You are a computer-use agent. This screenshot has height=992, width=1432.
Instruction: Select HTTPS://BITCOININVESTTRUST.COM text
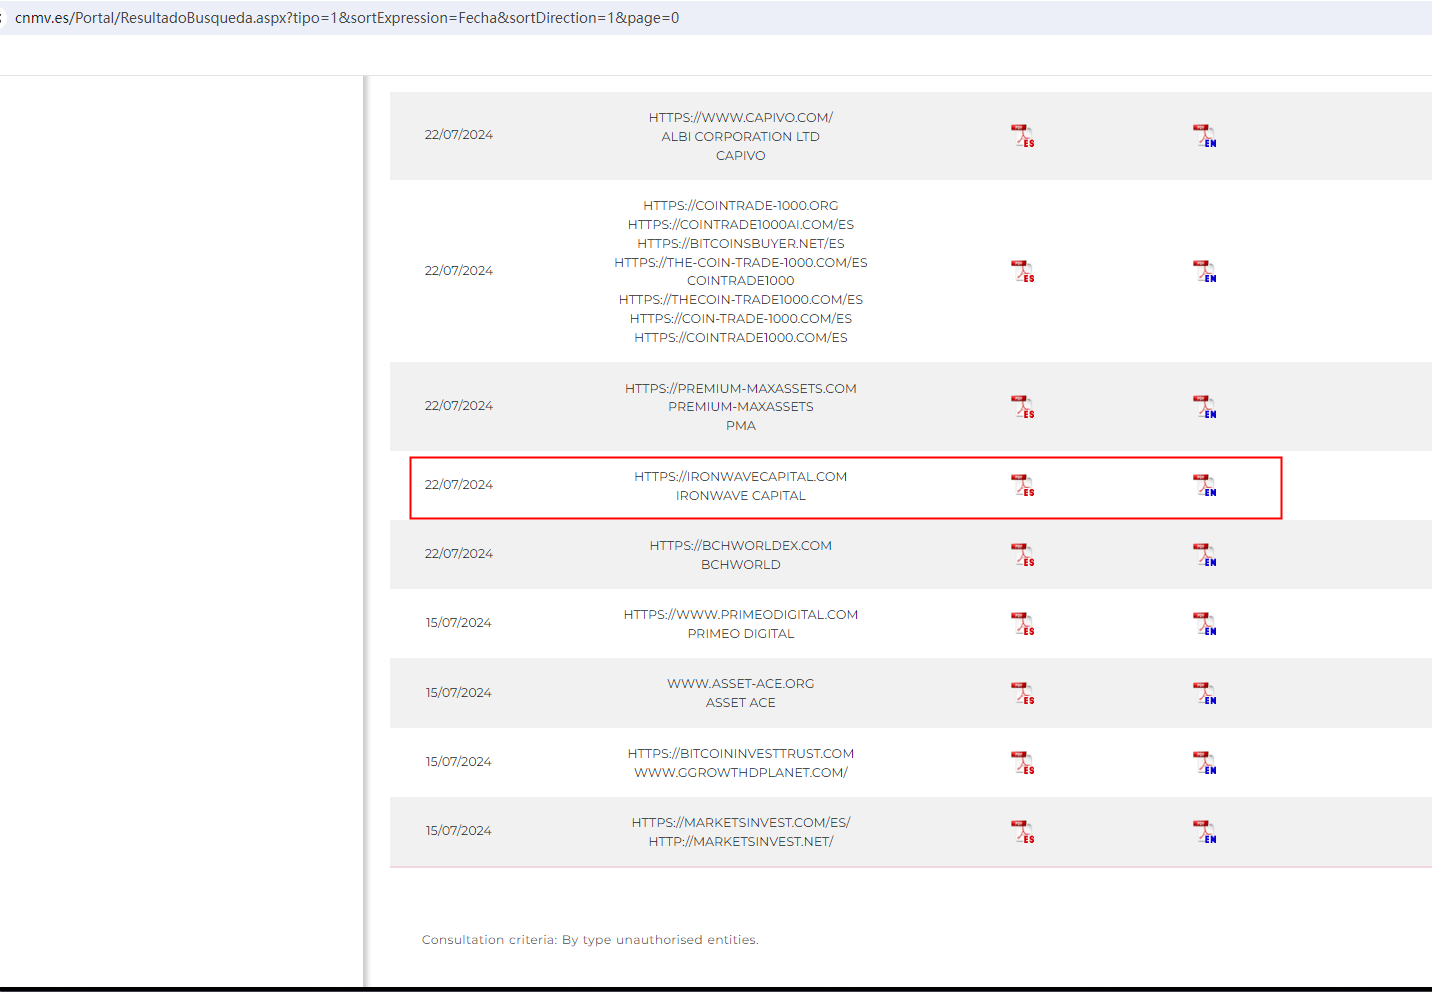(741, 754)
